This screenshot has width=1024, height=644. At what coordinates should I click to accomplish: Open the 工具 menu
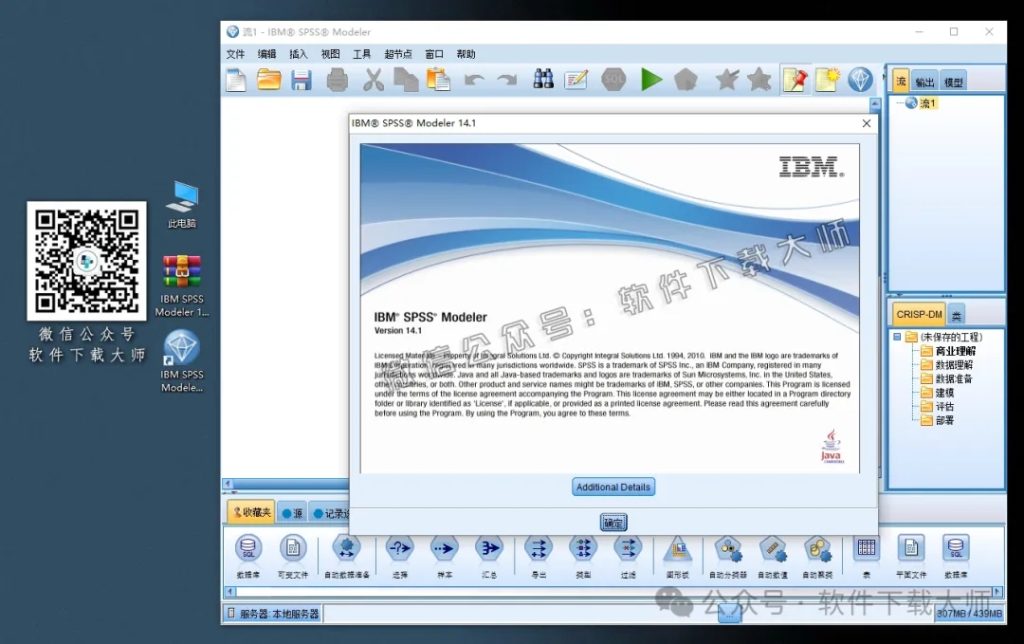point(364,54)
